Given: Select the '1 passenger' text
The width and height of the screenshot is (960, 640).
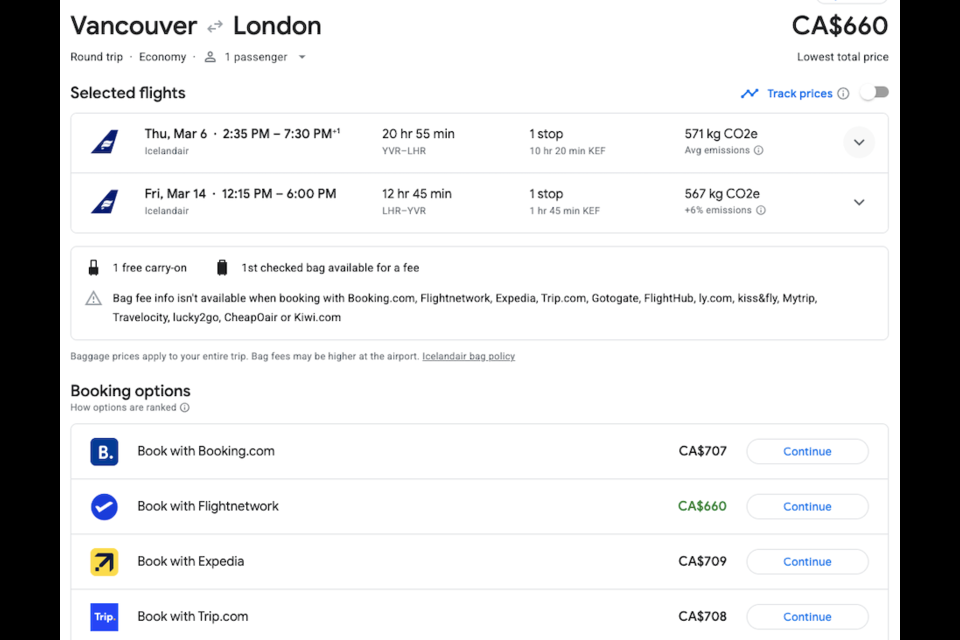Looking at the screenshot, I should tap(255, 57).
